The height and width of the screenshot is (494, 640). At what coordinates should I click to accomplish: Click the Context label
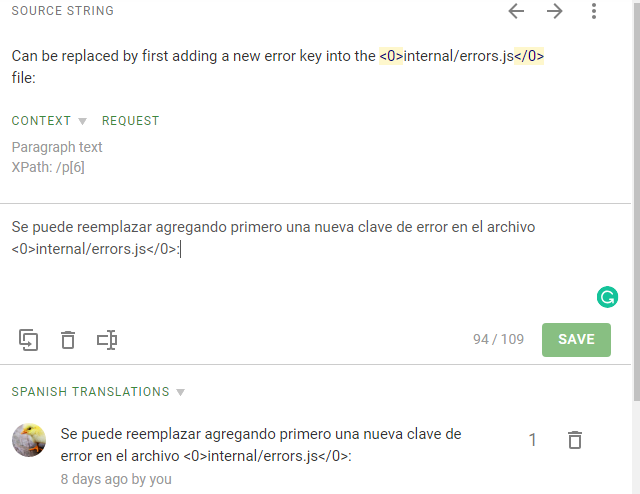pyautogui.click(x=41, y=121)
